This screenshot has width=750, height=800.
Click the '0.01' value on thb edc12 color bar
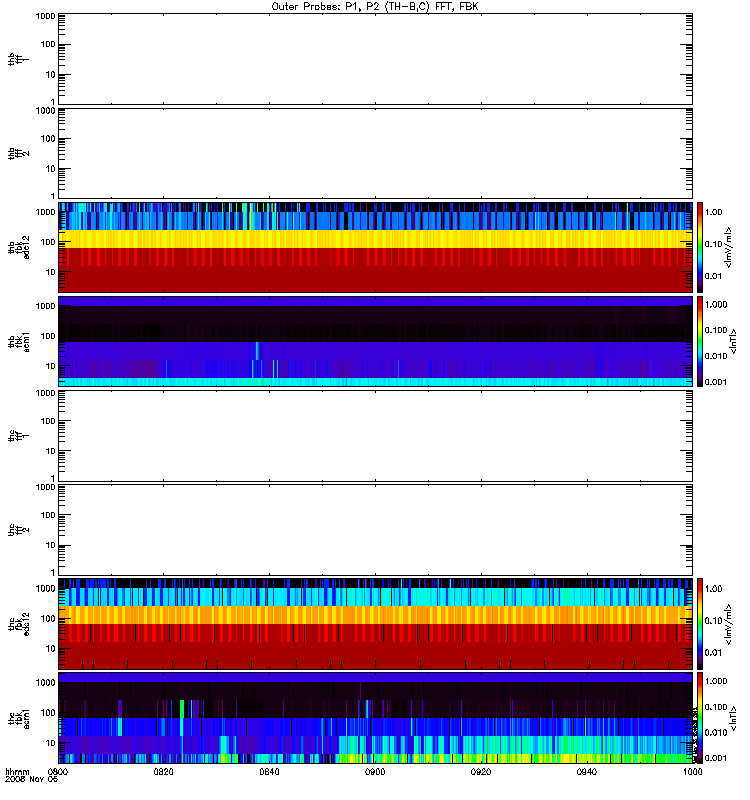coord(713,276)
